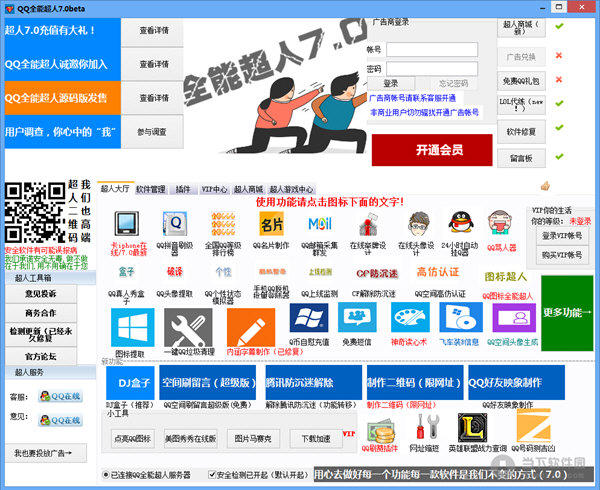Click the 登录 button in advertiser login
The height and width of the screenshot is (490, 600).
(391, 83)
